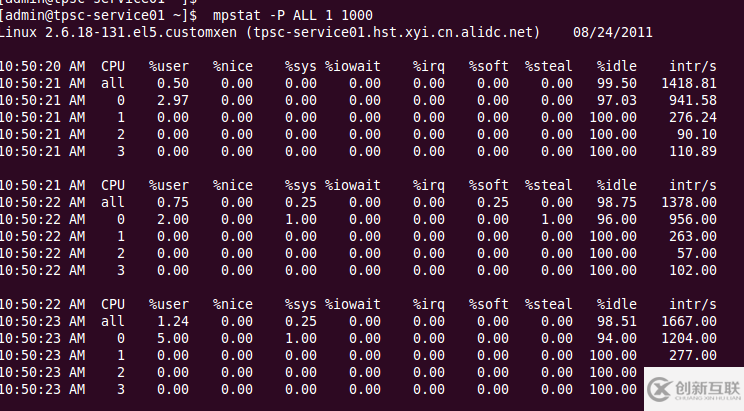Select kernel string 'Linux 2.6.18-131.el5.customxen'
The width and height of the screenshot is (744, 411).
pyautogui.click(x=118, y=33)
